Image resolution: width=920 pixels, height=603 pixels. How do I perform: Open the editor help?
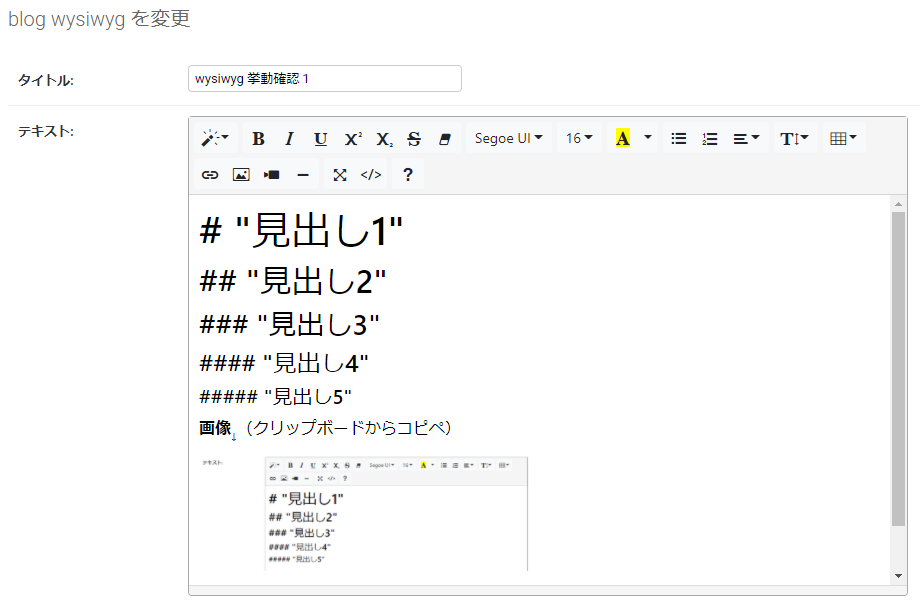click(406, 174)
